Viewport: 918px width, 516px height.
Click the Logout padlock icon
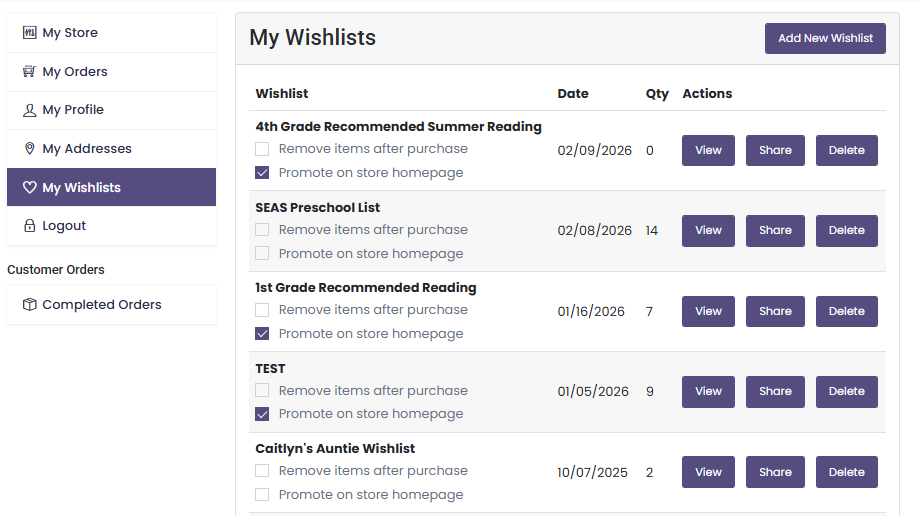pos(29,226)
